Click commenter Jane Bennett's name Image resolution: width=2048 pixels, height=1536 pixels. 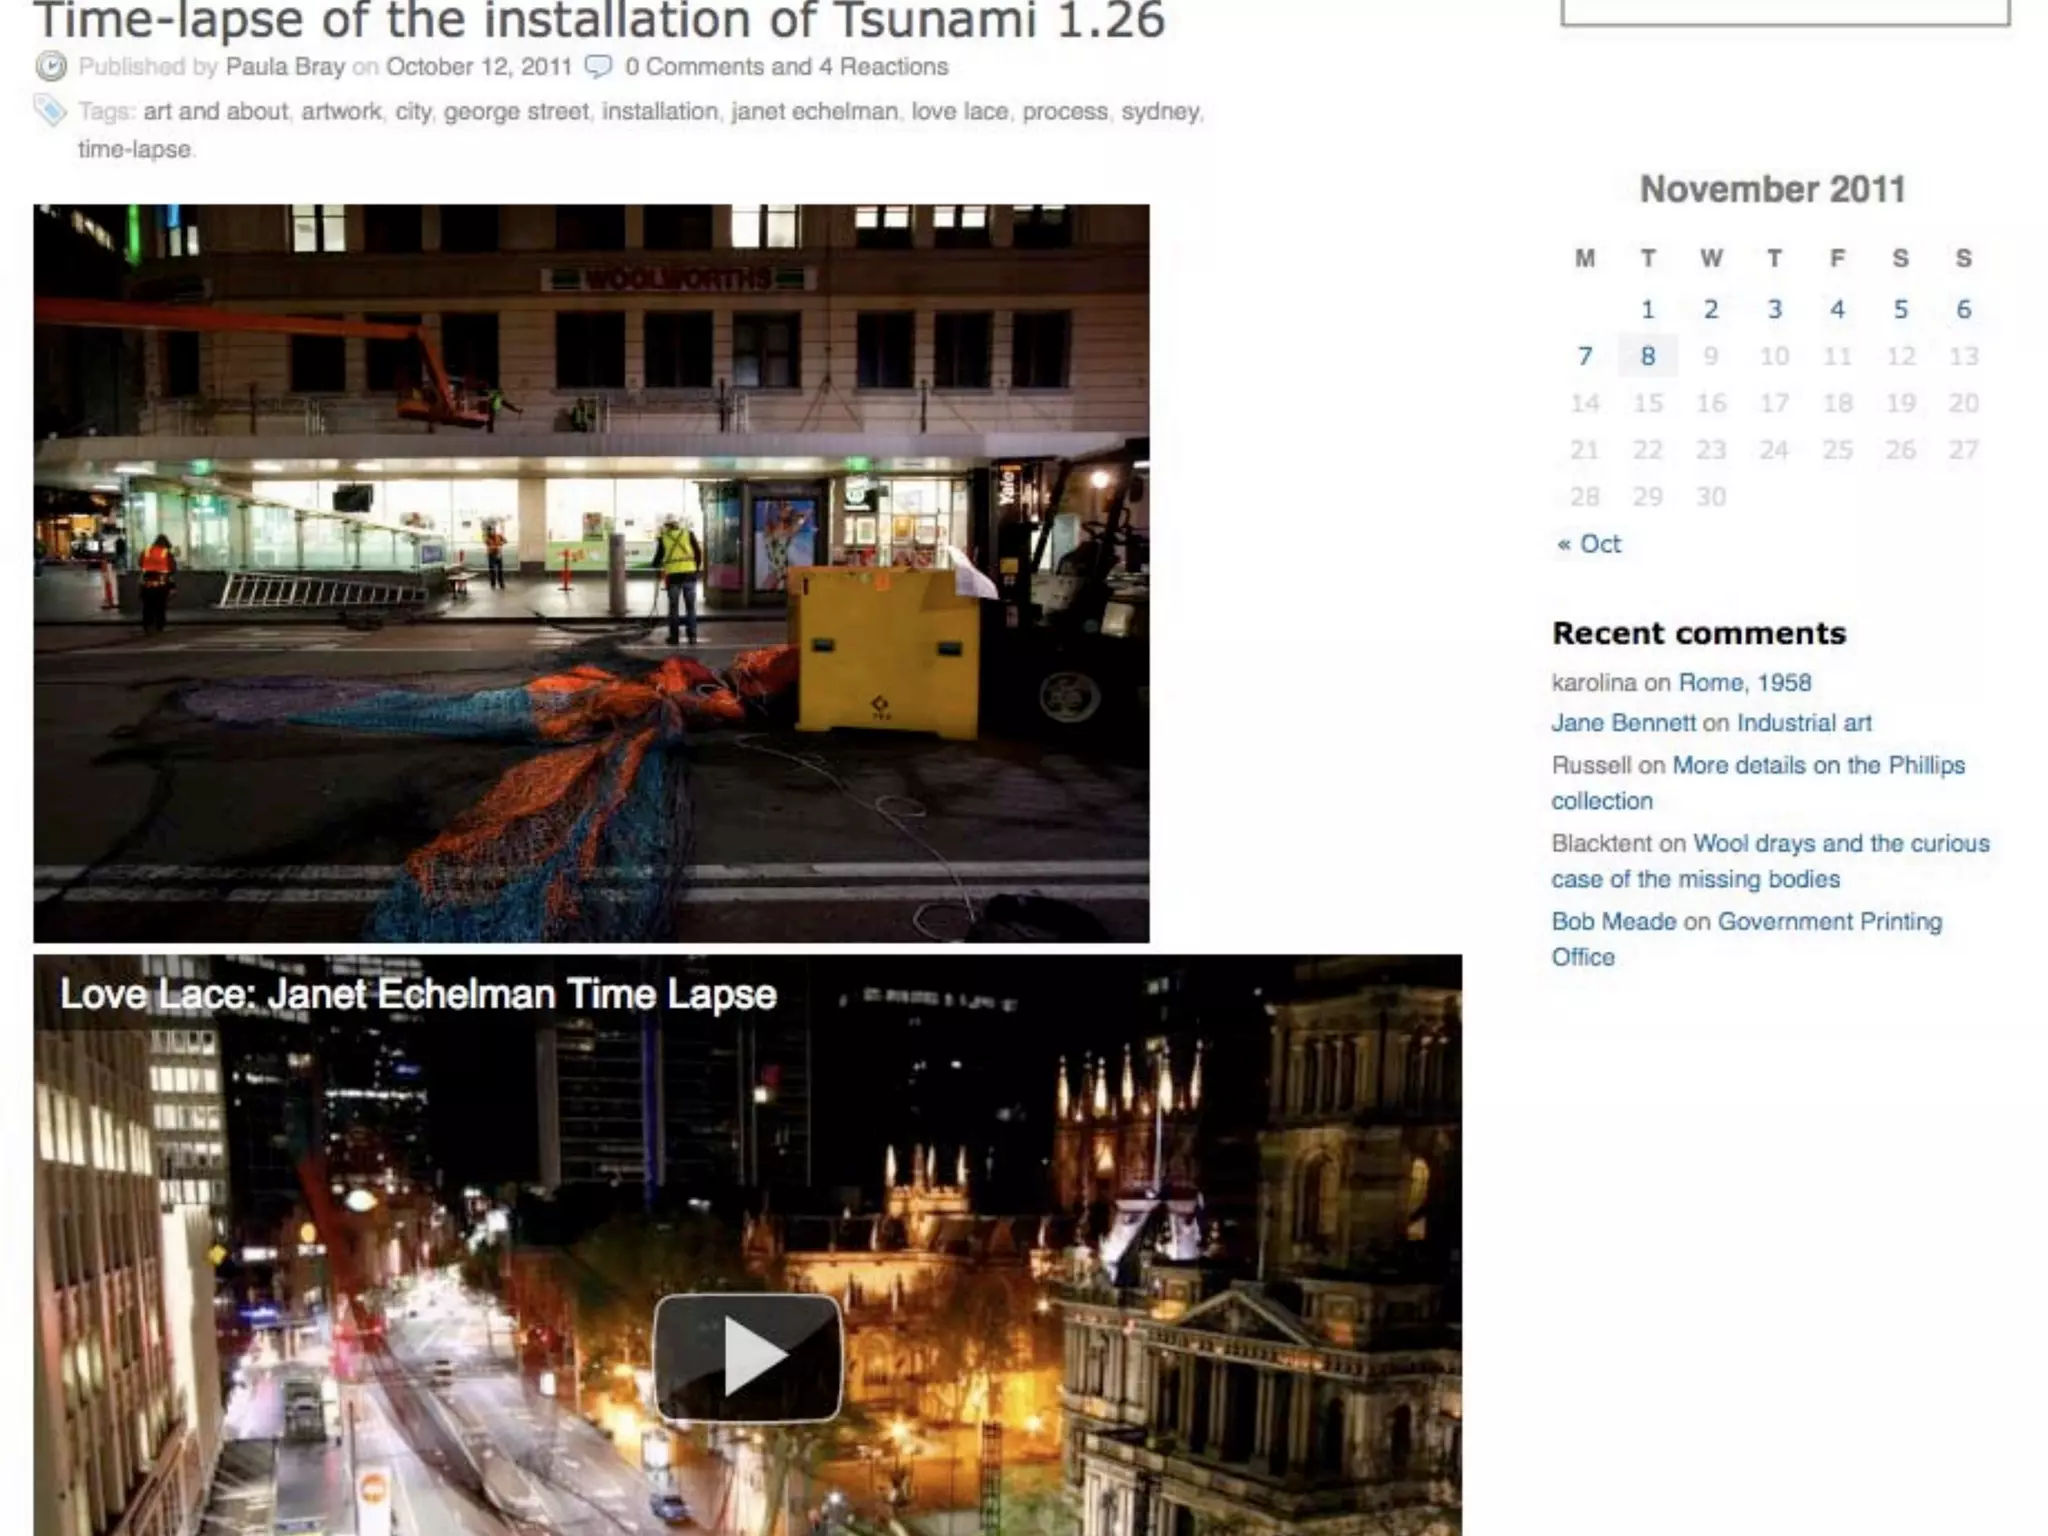1623,722
